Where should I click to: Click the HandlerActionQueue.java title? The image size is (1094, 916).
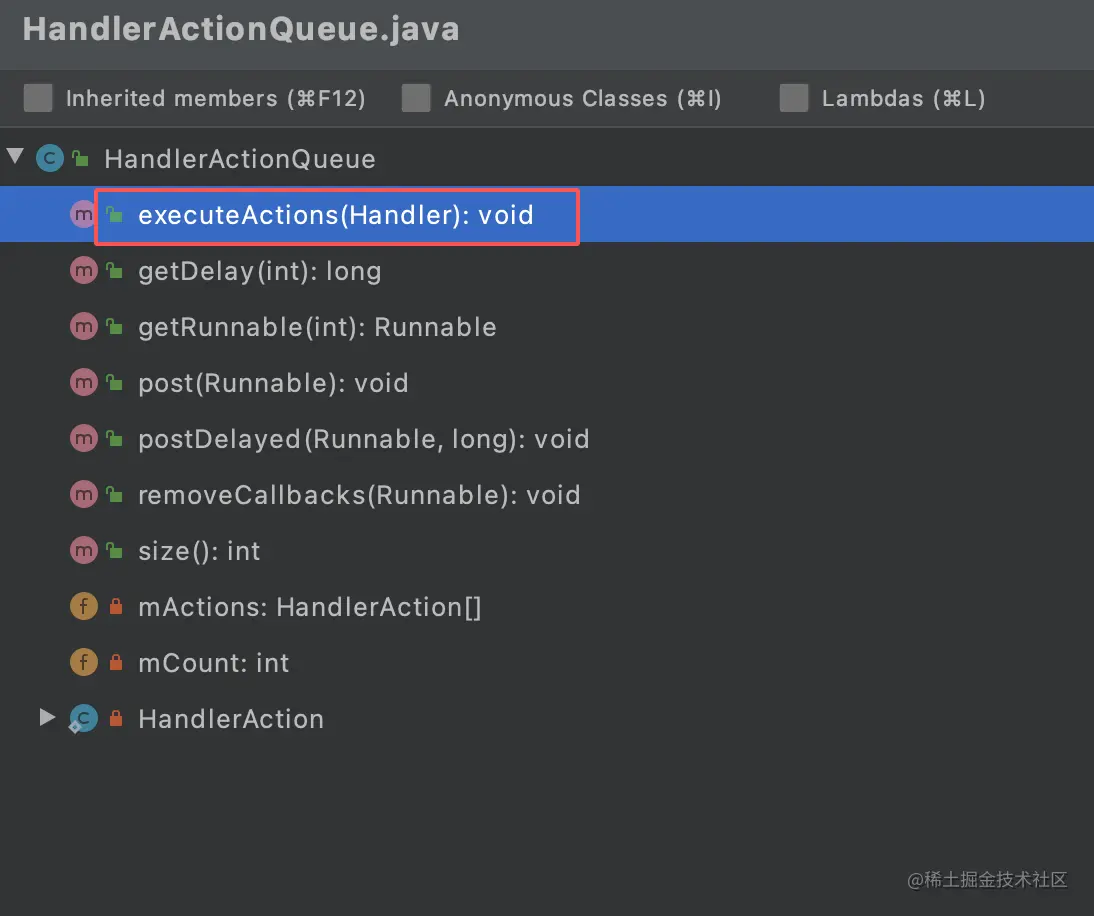click(241, 29)
